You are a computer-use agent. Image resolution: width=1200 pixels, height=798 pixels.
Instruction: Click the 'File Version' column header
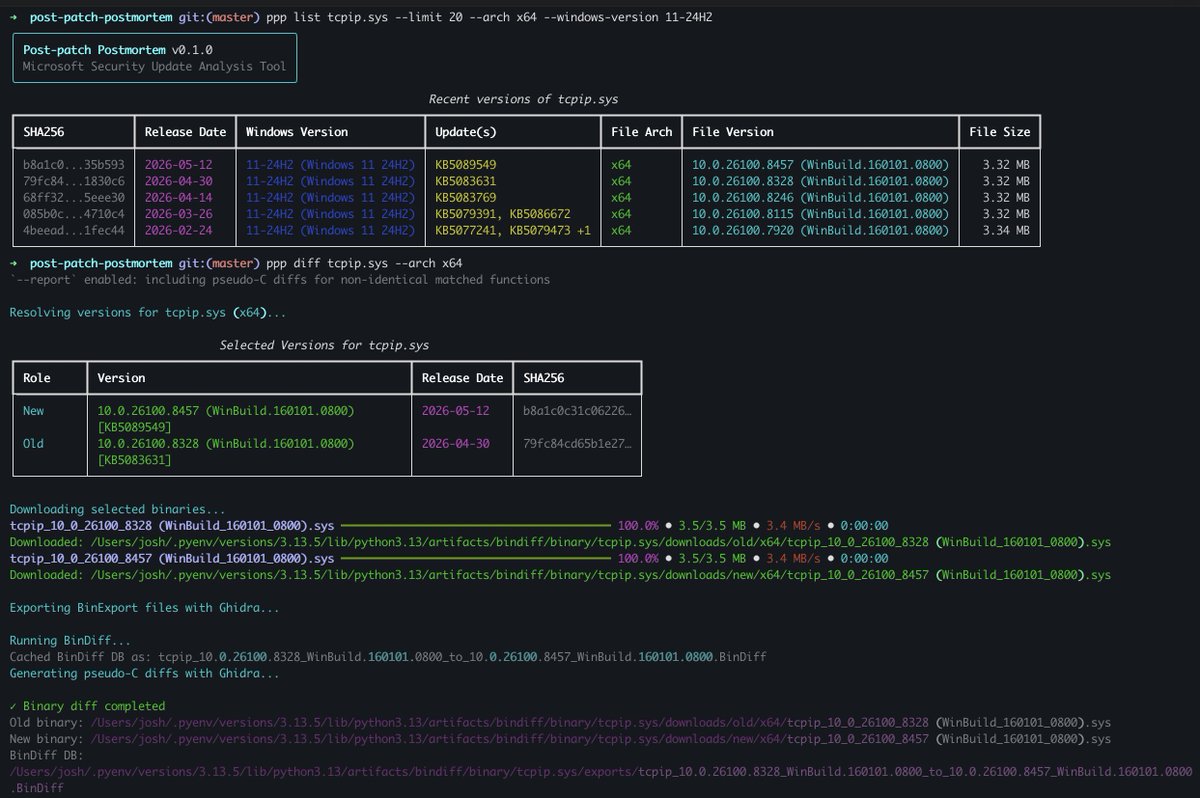pyautogui.click(x=733, y=132)
